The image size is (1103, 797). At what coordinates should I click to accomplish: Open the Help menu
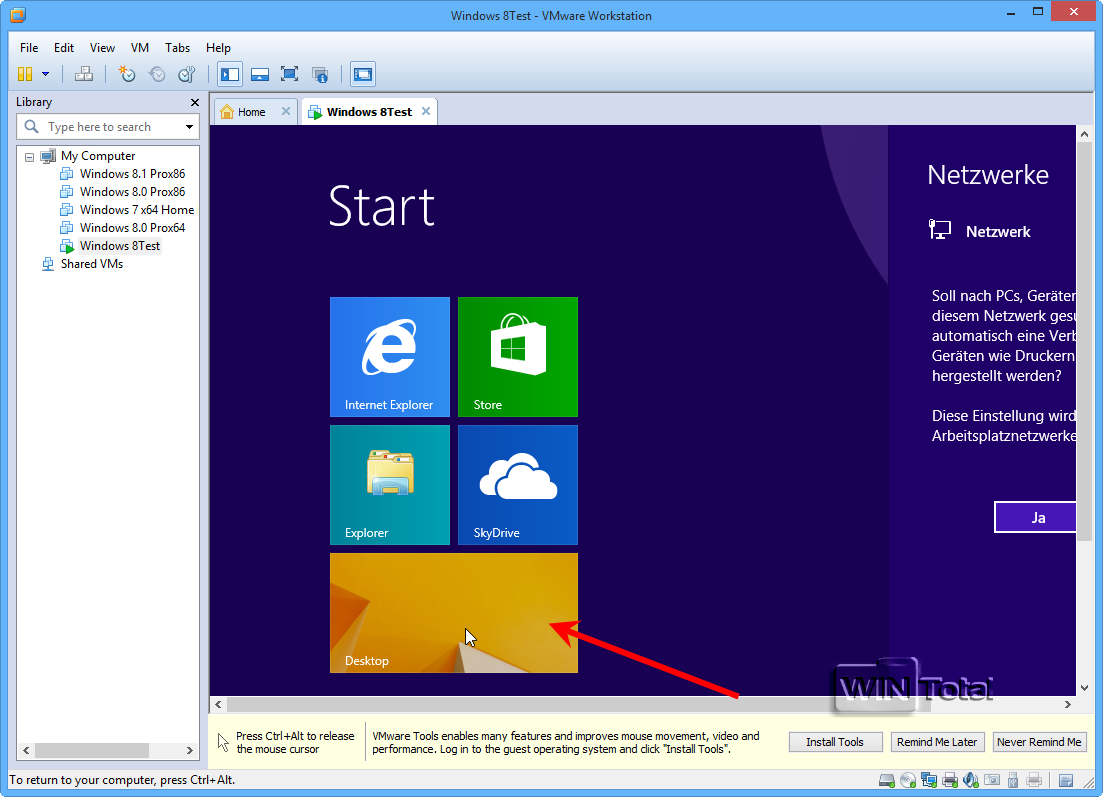click(218, 48)
